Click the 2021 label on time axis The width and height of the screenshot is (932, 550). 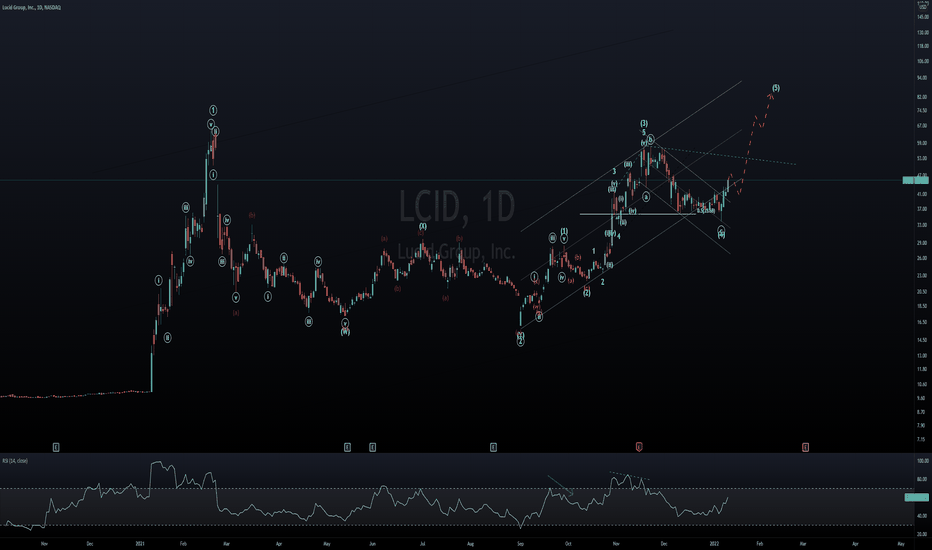140,543
